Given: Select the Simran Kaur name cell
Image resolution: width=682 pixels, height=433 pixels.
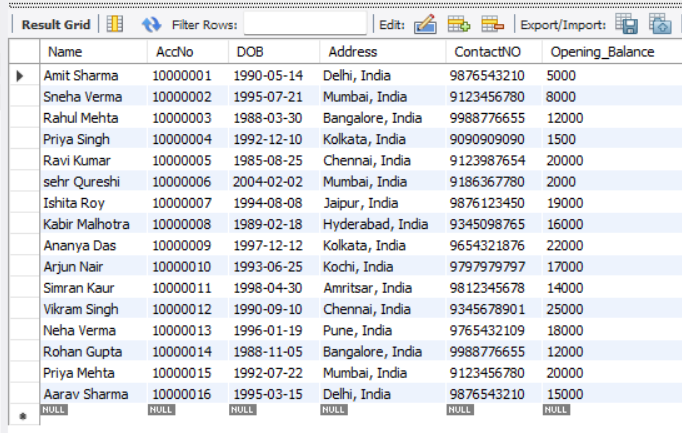Looking at the screenshot, I should tap(94, 288).
